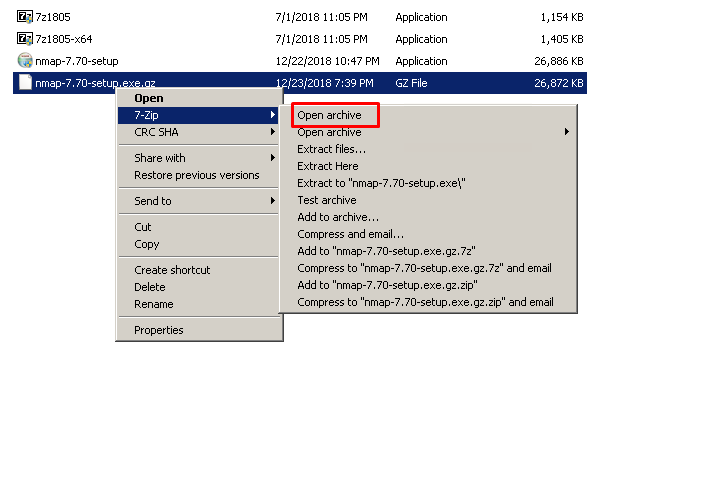This screenshot has width=722, height=494.
Task: Select Copy in the context menu
Action: pos(200,244)
